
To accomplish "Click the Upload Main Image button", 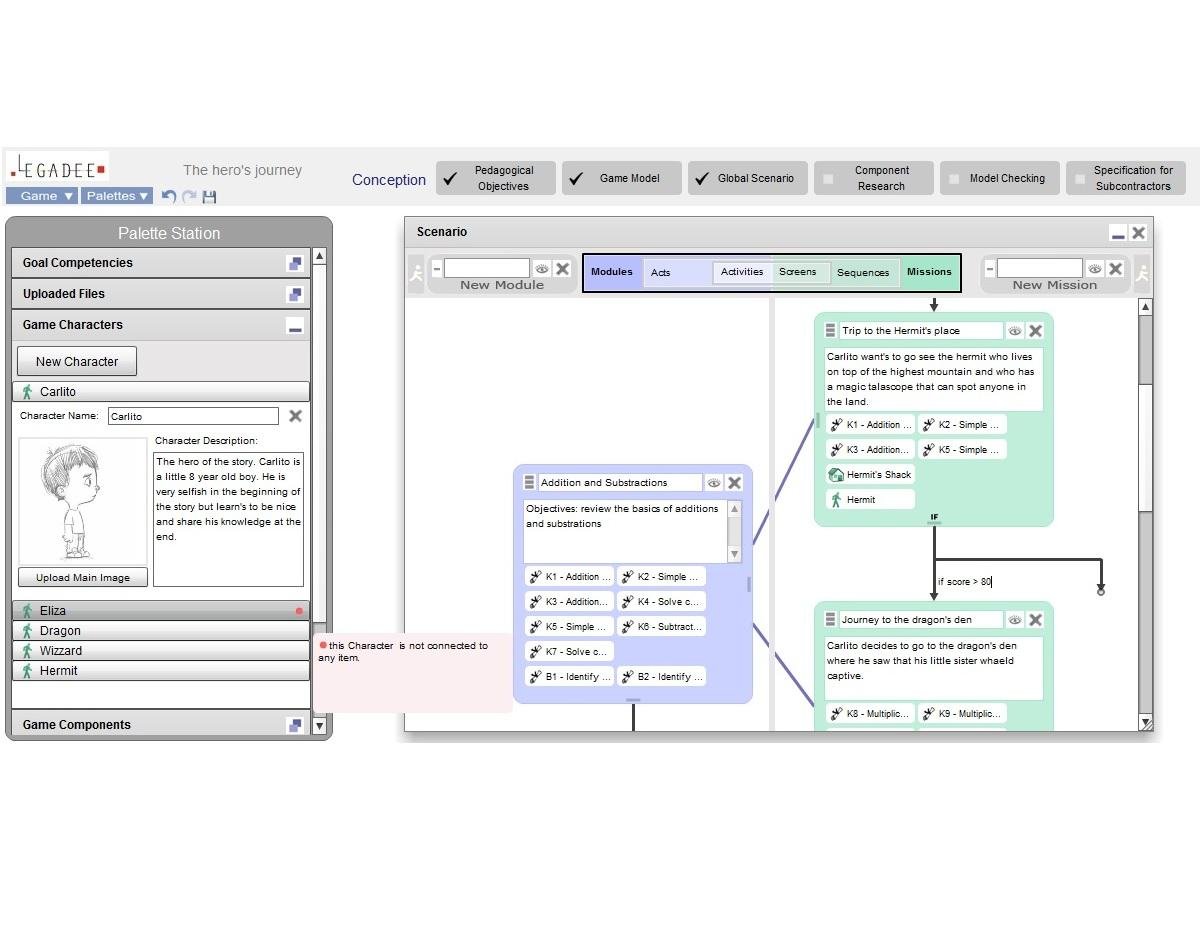I will coord(82,577).
